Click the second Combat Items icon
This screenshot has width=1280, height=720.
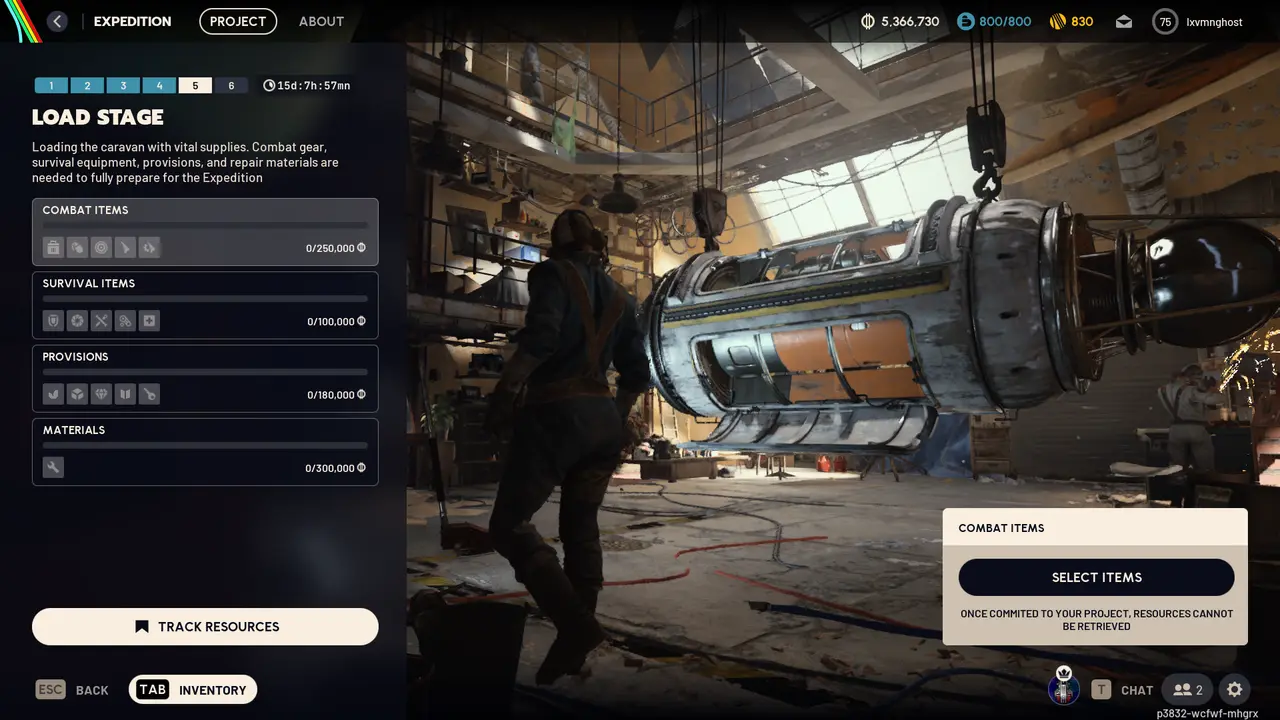coord(77,247)
